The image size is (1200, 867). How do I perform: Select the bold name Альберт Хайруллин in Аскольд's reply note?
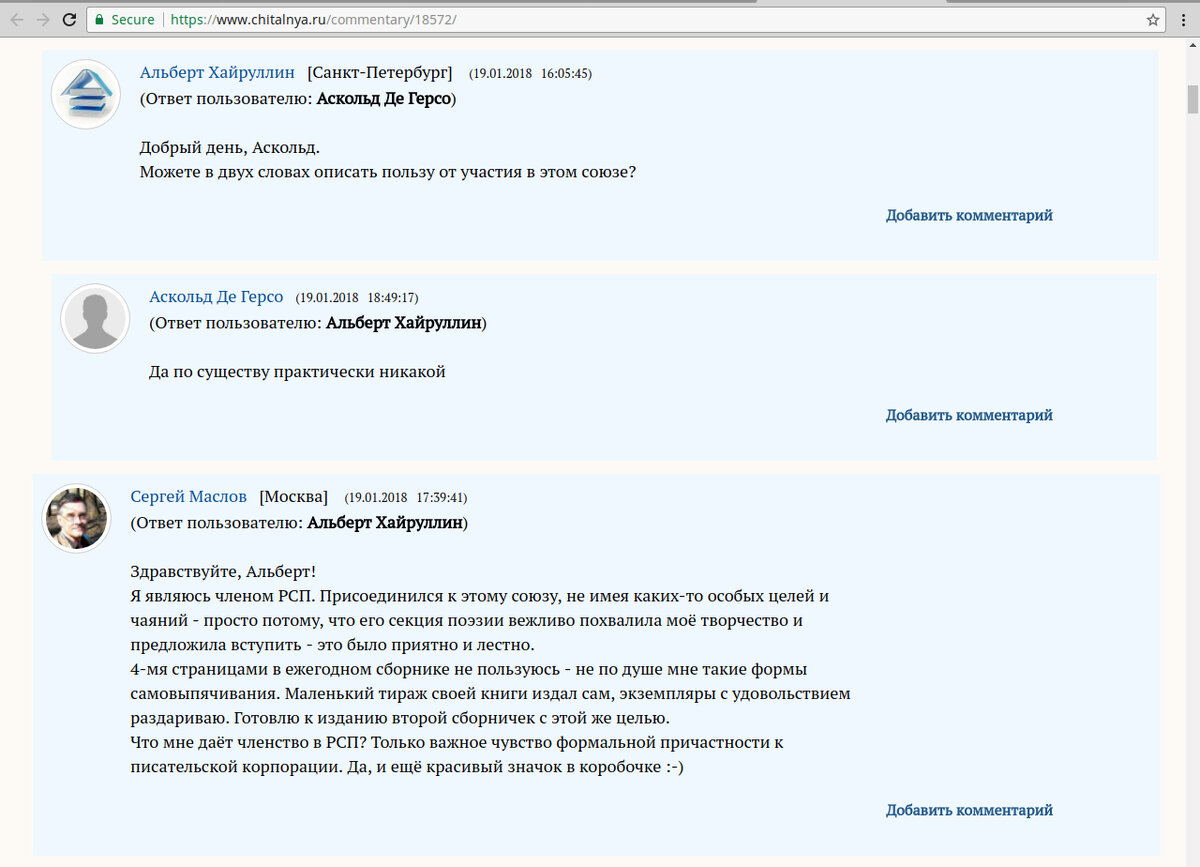[x=404, y=323]
